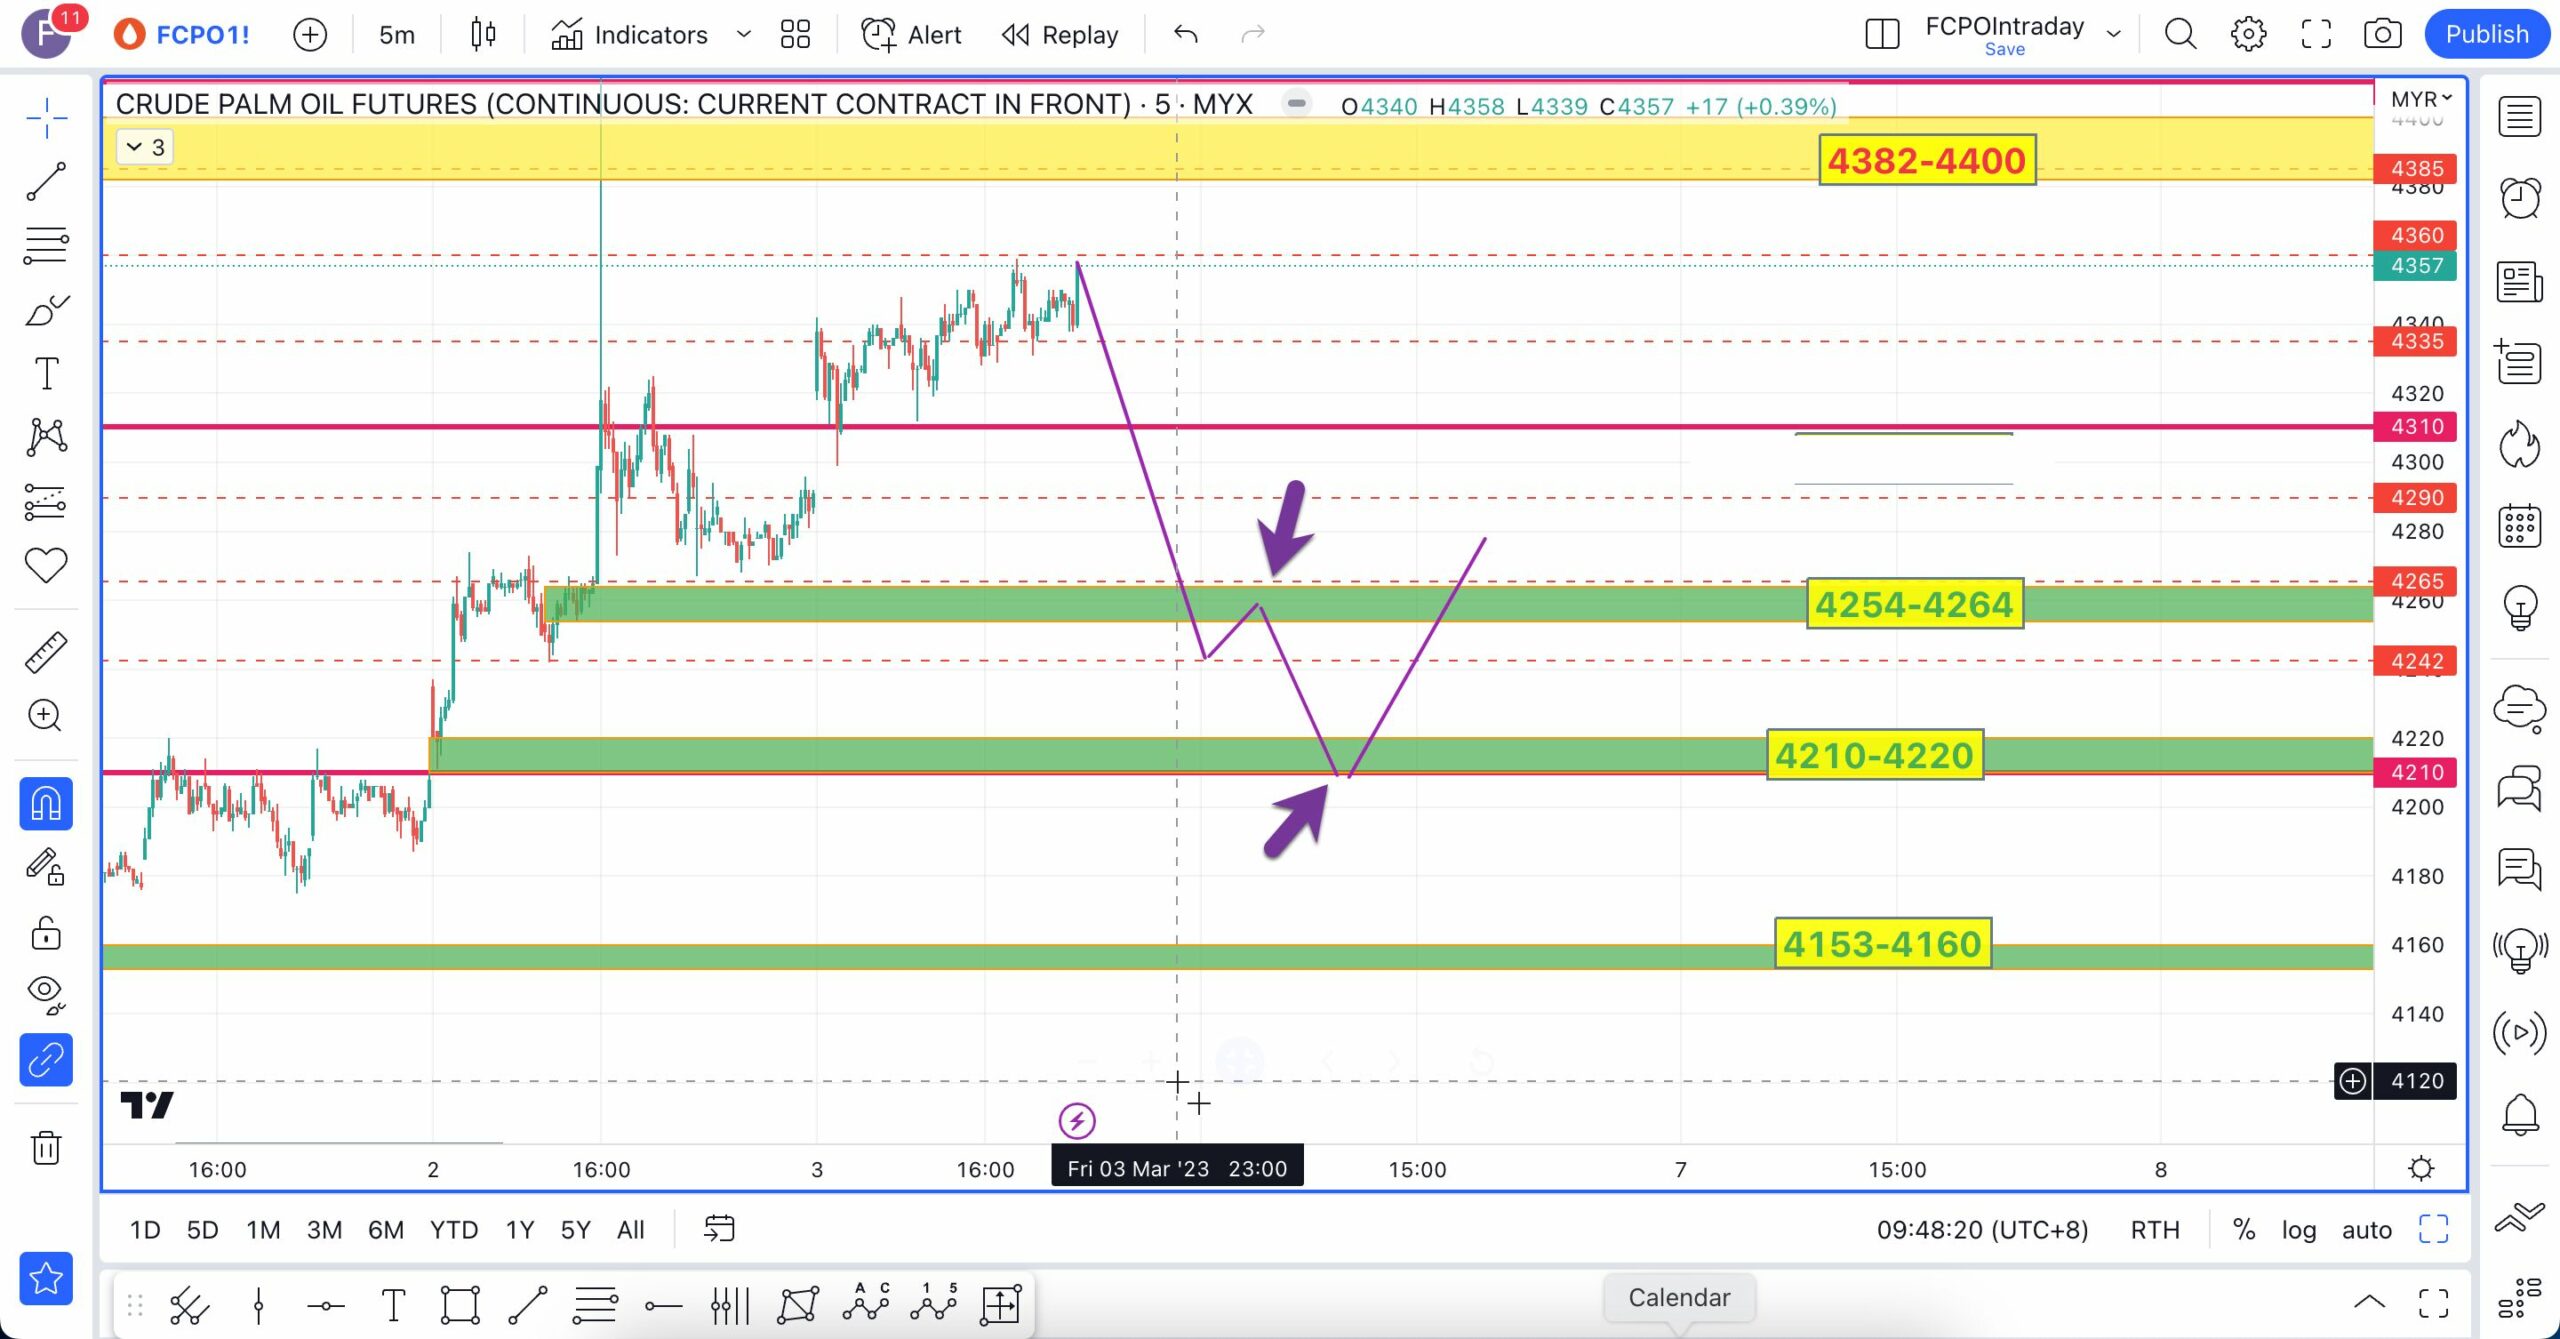Open the alerts clock panel

click(x=2520, y=197)
